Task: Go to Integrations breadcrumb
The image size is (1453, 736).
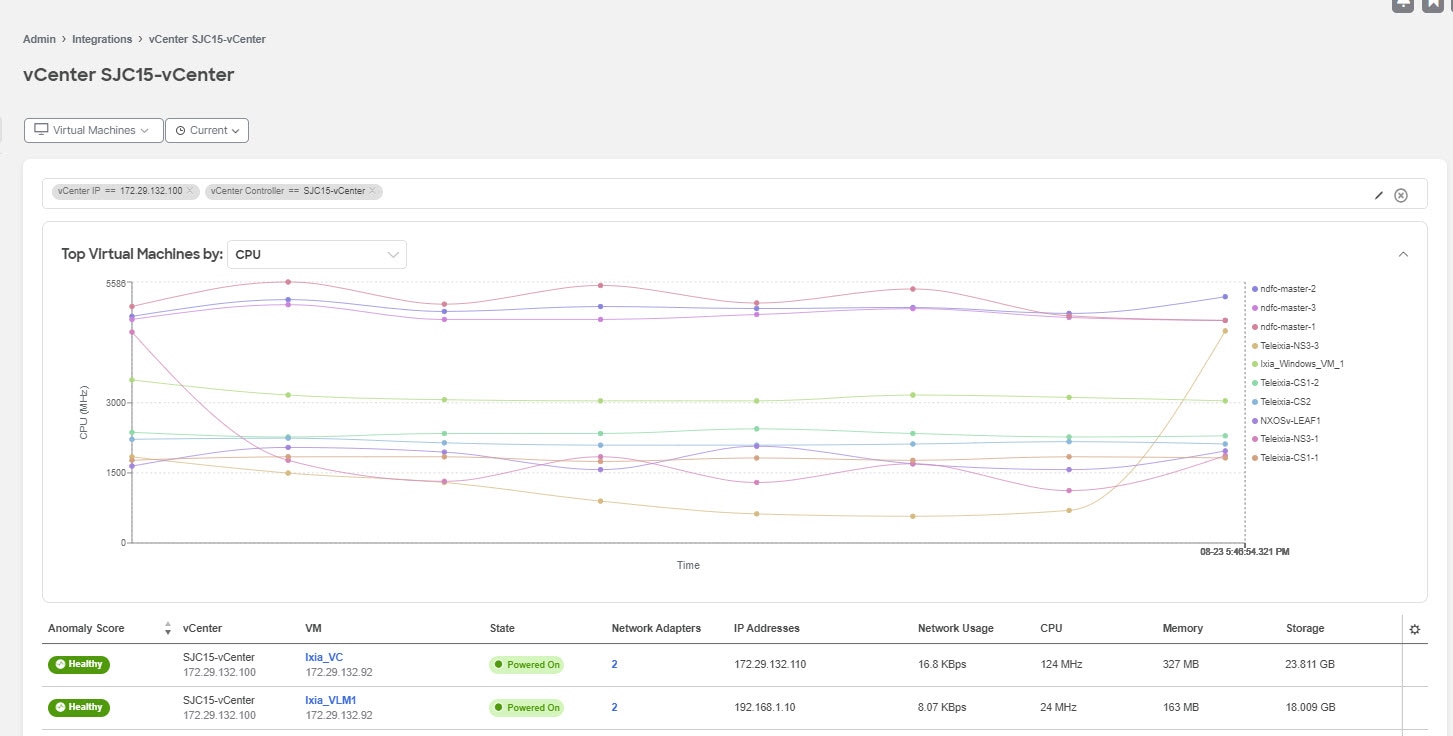Action: pyautogui.click(x=102, y=39)
